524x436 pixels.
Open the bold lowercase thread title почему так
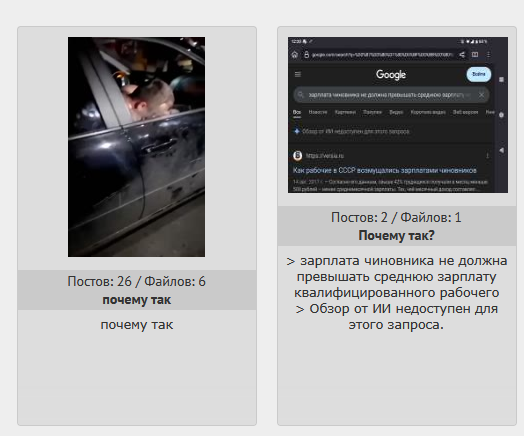coord(137,300)
